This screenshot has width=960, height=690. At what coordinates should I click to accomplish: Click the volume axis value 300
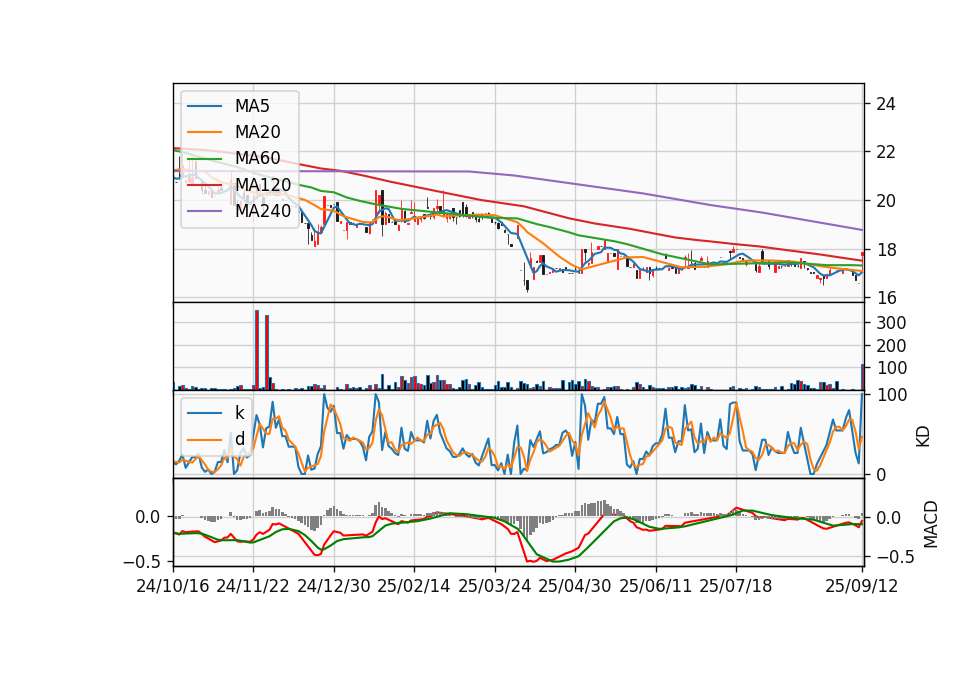click(x=891, y=323)
